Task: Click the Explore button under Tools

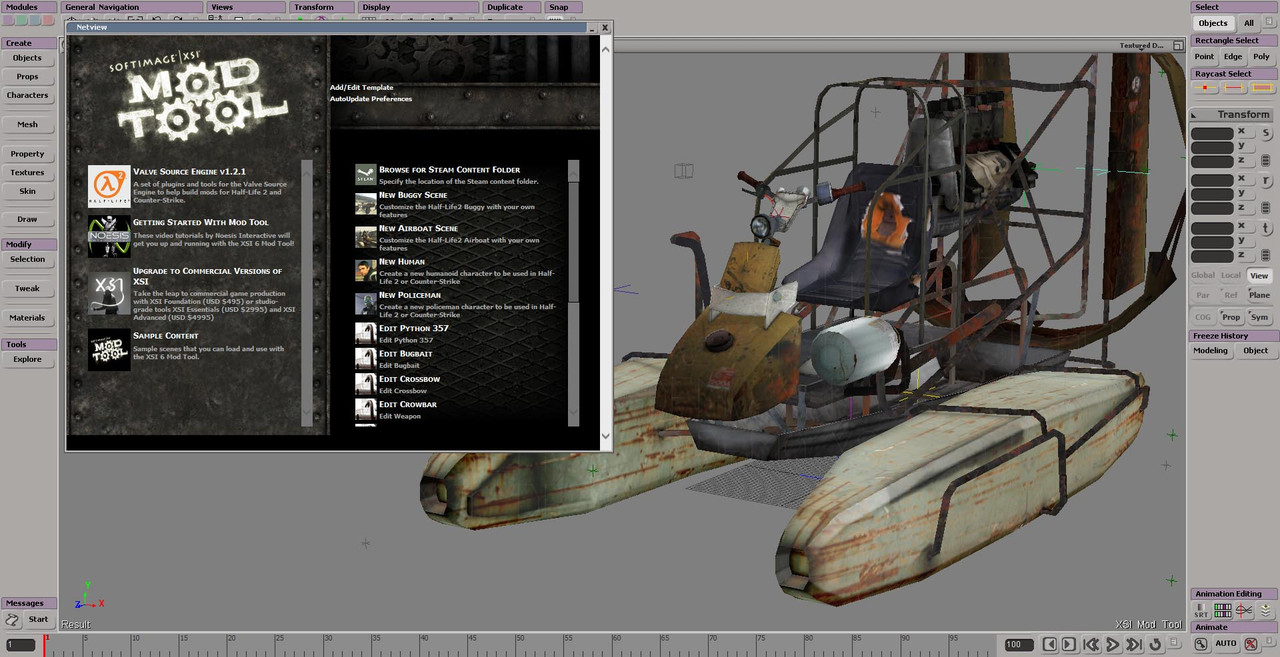Action: [28, 360]
